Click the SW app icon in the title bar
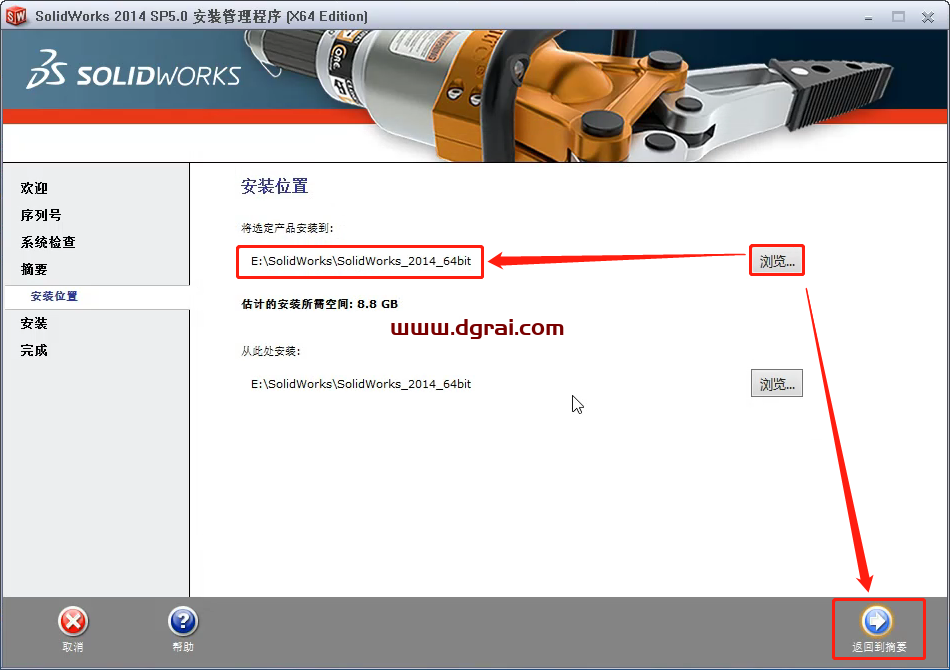Screen dimensions: 950x670 tap(16, 16)
